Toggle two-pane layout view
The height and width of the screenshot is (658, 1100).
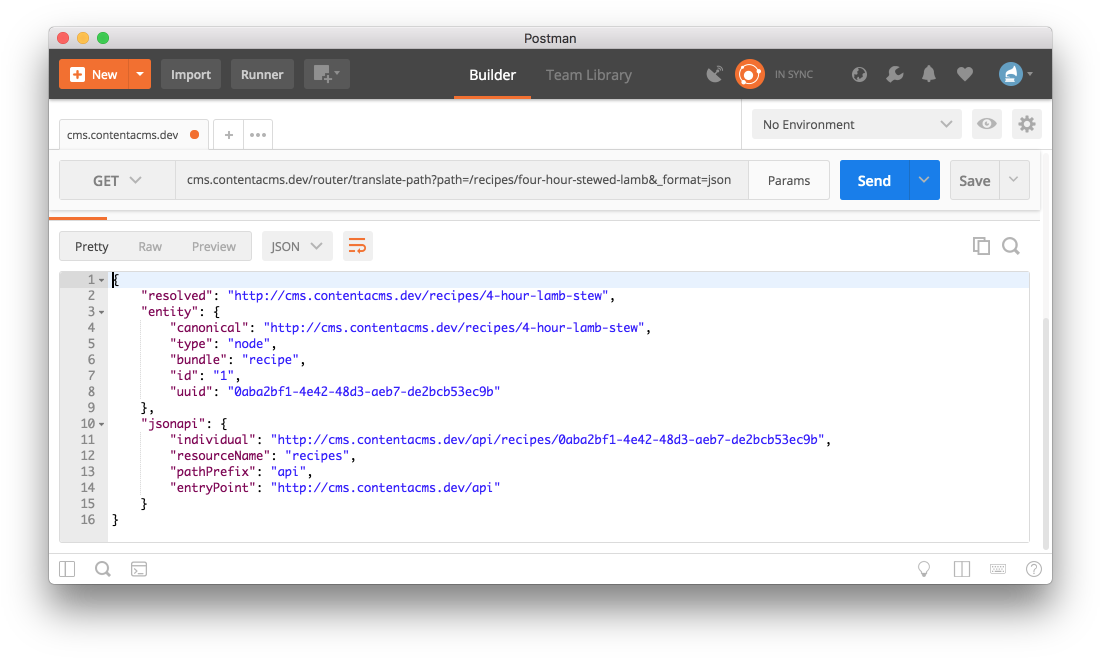961,569
